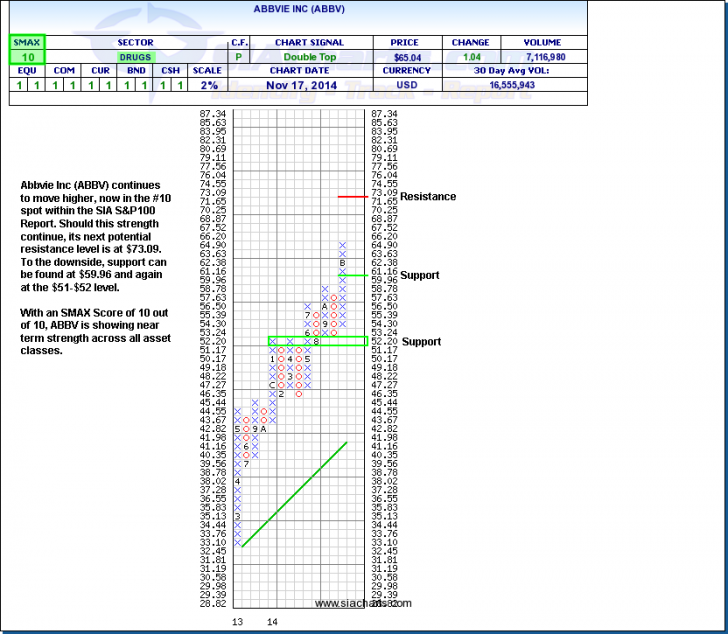728x634 pixels.
Task: Click the lower Support label near 52.20
Action: tap(421, 342)
